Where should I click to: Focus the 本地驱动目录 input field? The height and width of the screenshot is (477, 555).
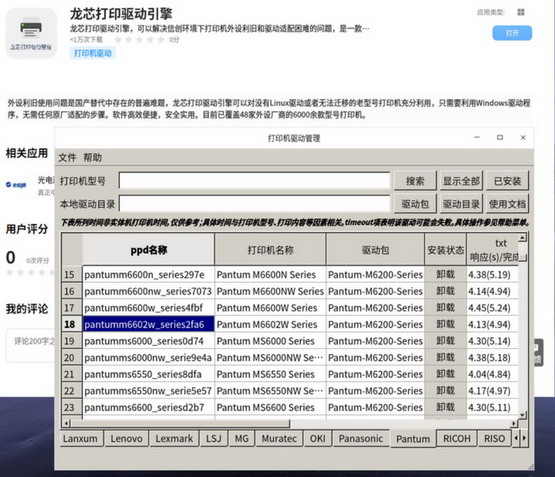[254, 204]
